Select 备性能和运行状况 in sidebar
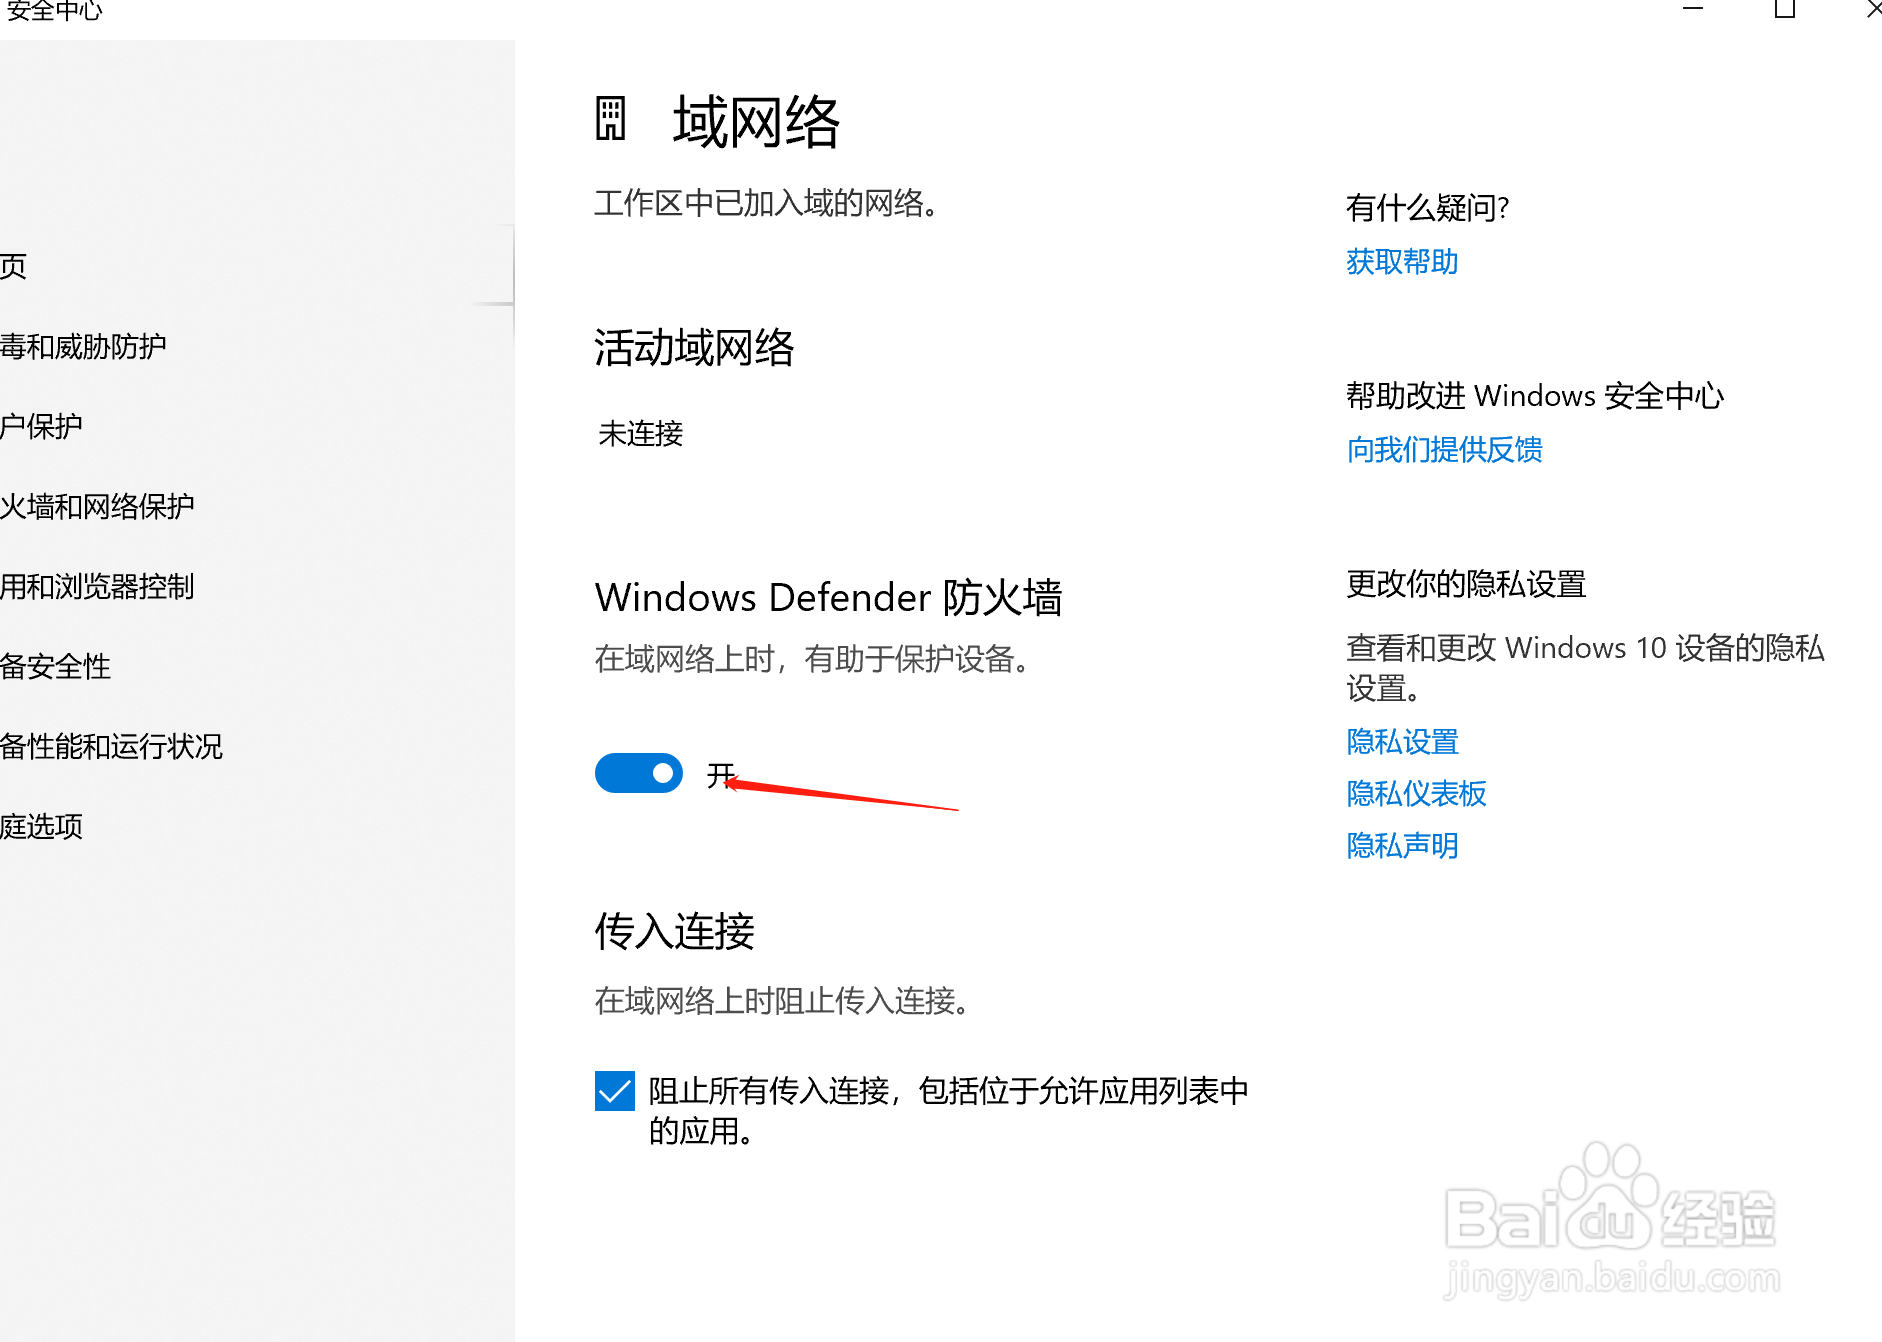1882x1342 pixels. pyautogui.click(x=112, y=747)
